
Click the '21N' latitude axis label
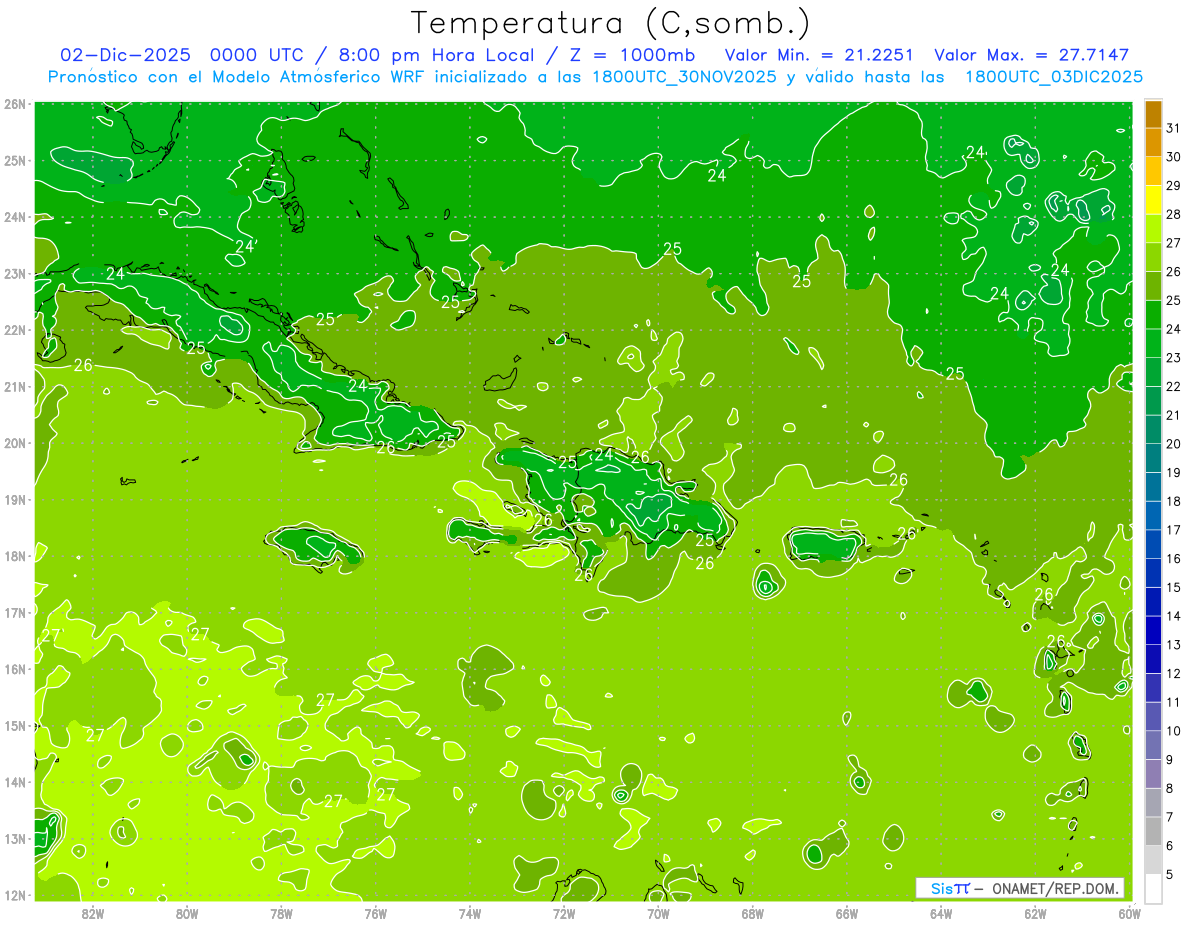point(15,386)
